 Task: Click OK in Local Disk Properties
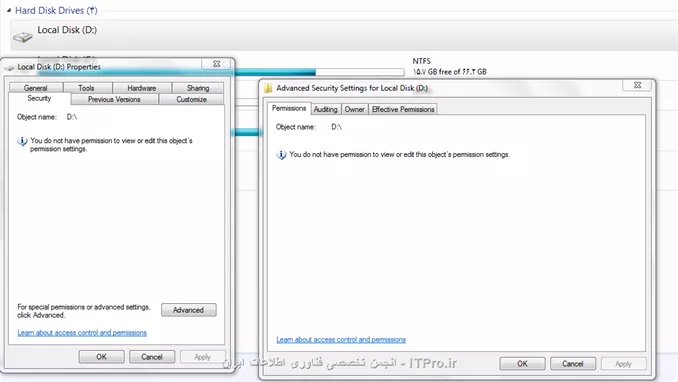pos(101,357)
